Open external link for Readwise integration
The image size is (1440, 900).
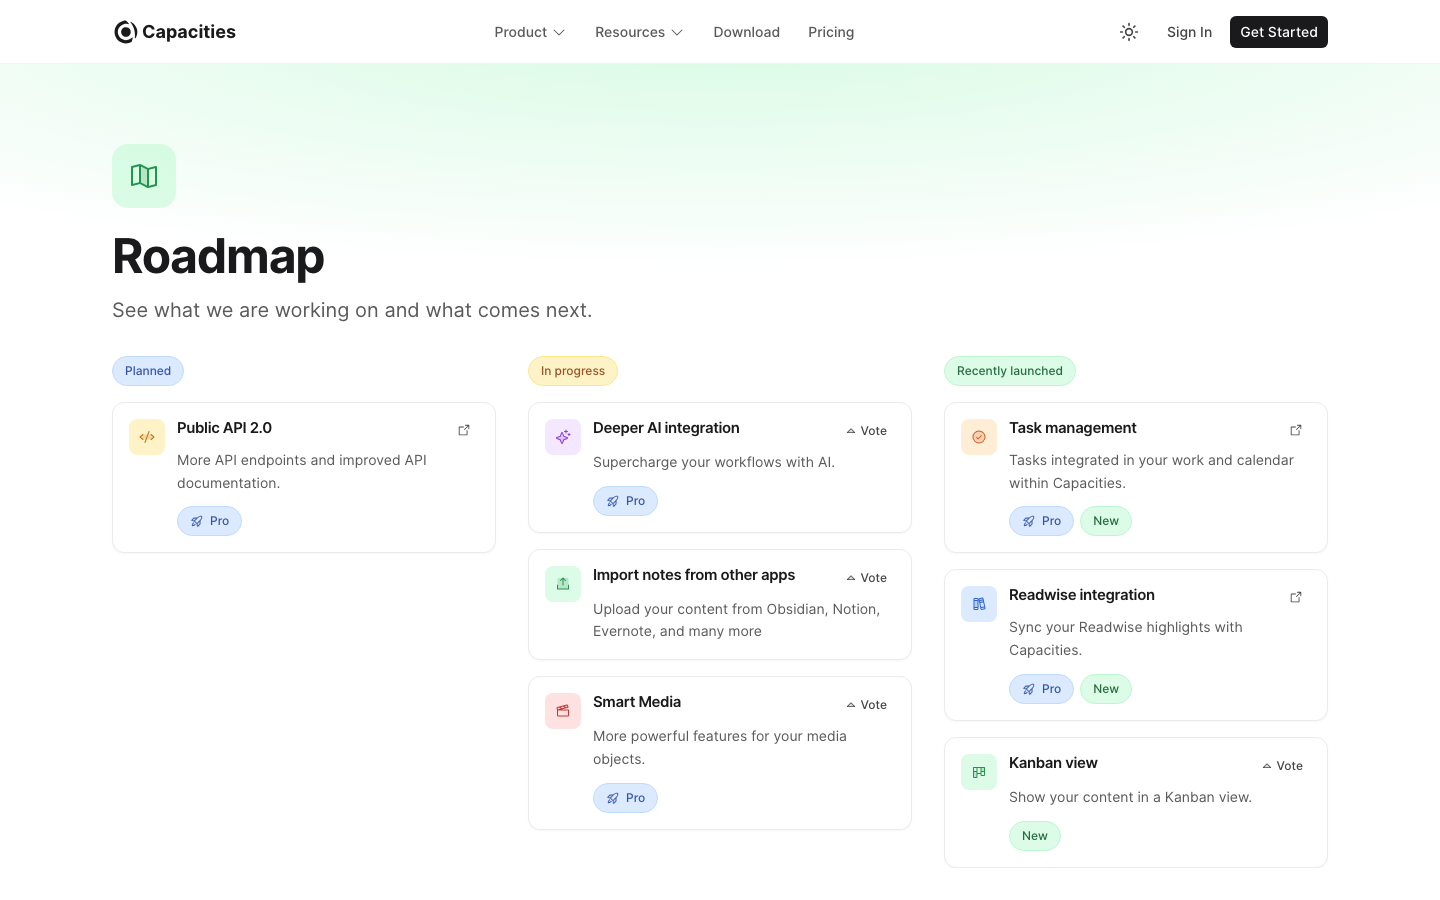point(1296,597)
